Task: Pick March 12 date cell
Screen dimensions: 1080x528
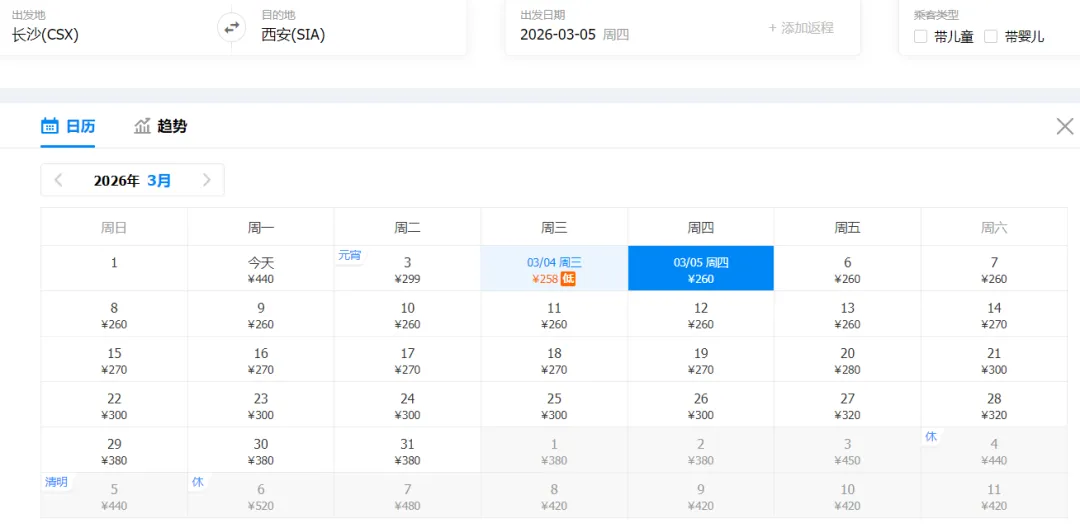Action: point(701,314)
